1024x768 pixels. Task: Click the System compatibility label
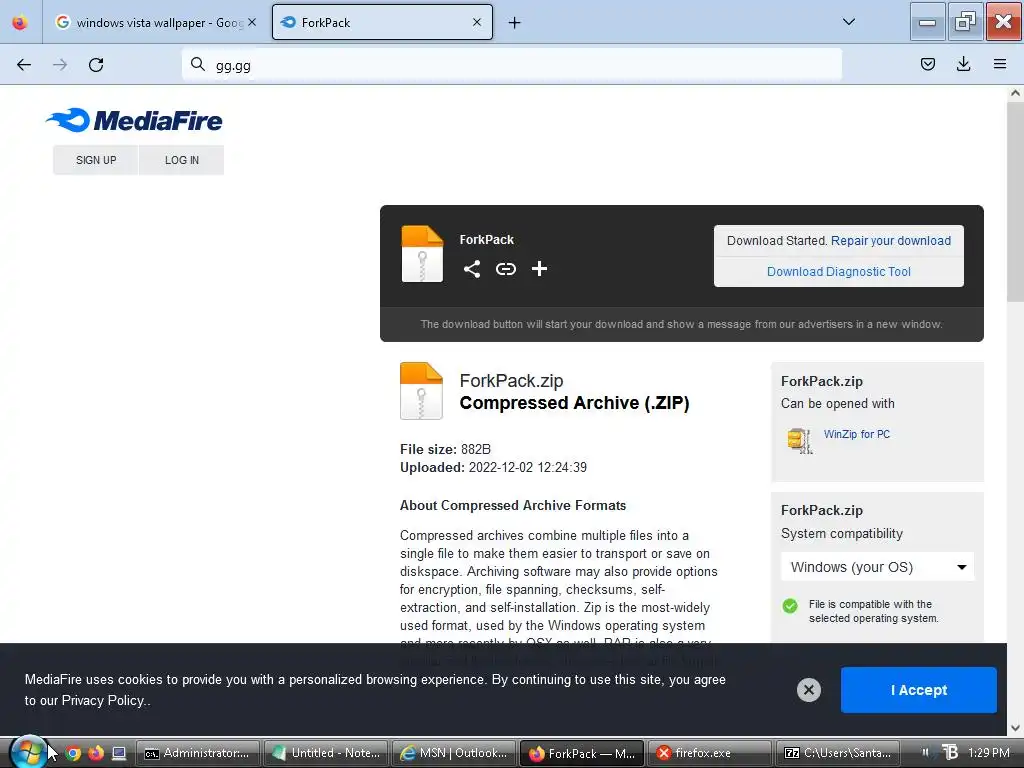[842, 534]
